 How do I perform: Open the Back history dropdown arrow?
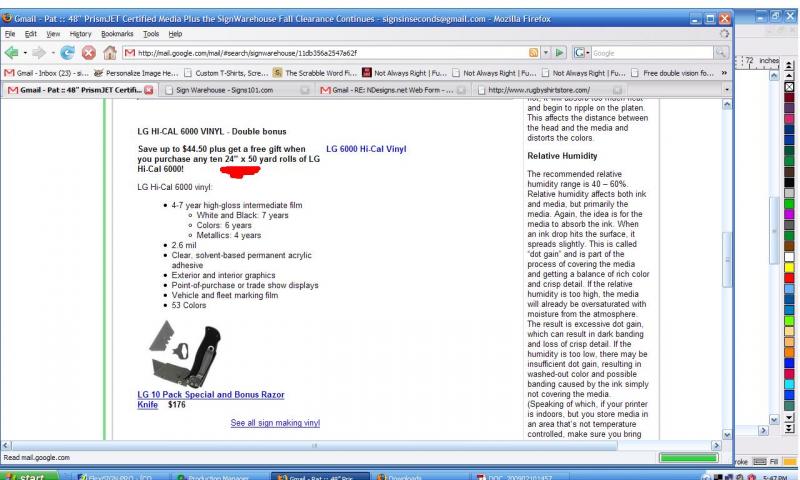tap(25, 53)
